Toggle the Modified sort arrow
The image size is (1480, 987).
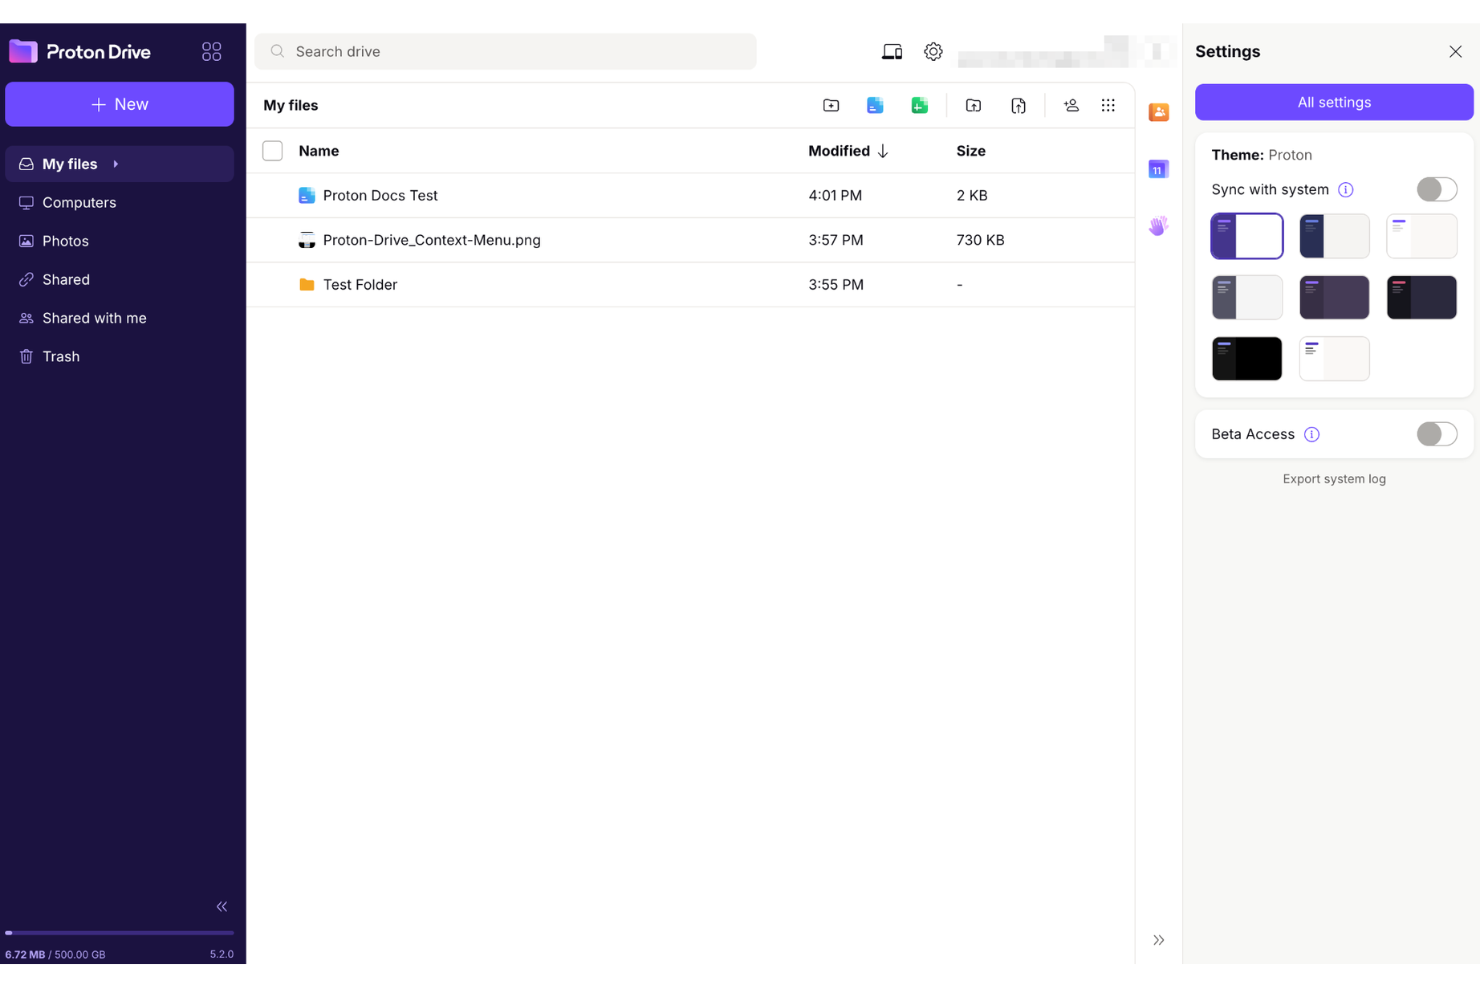[883, 151]
